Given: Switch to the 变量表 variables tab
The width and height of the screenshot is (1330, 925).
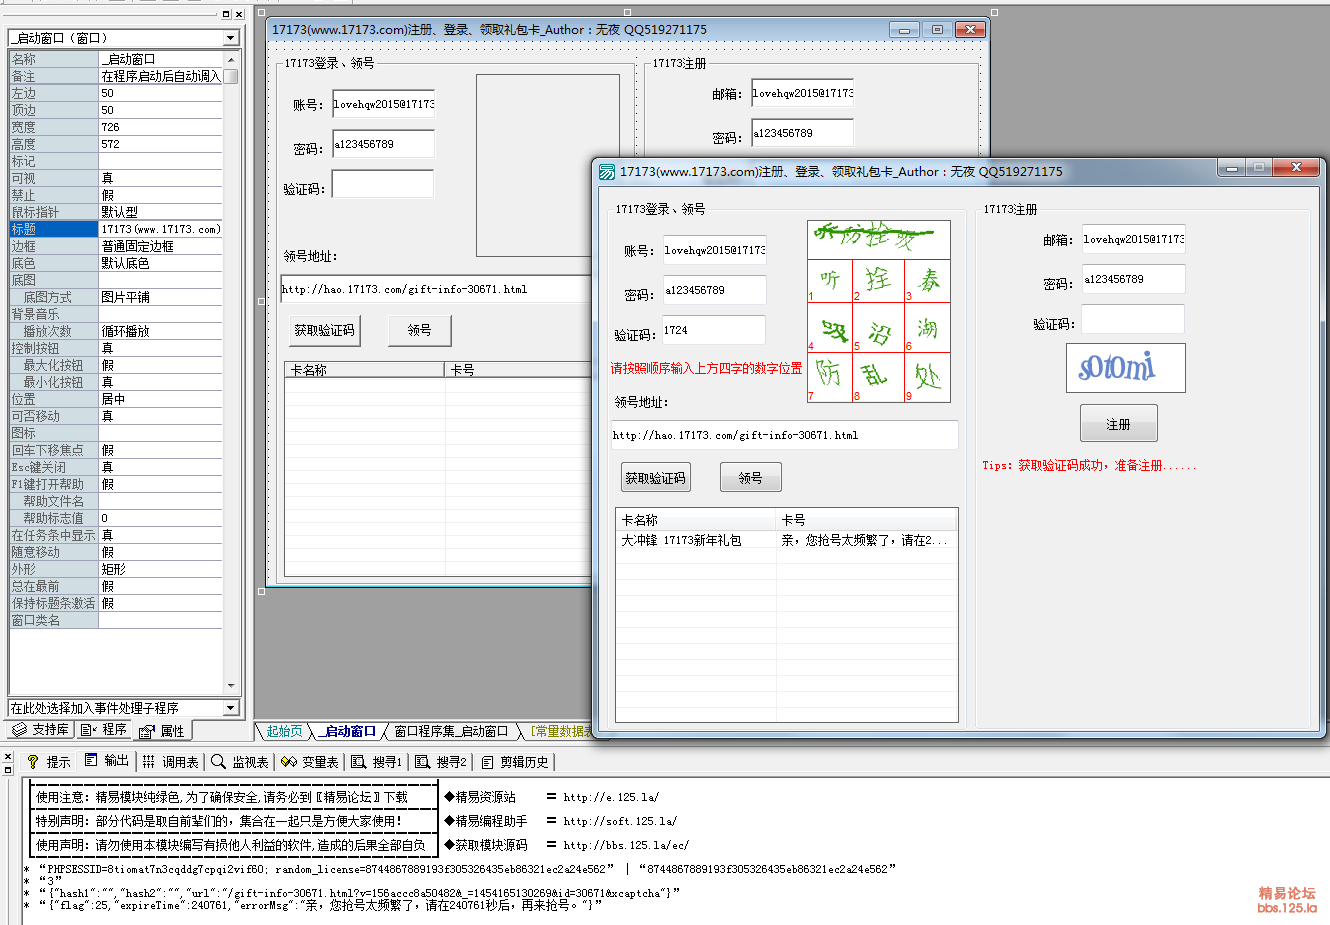Looking at the screenshot, I should click(310, 762).
